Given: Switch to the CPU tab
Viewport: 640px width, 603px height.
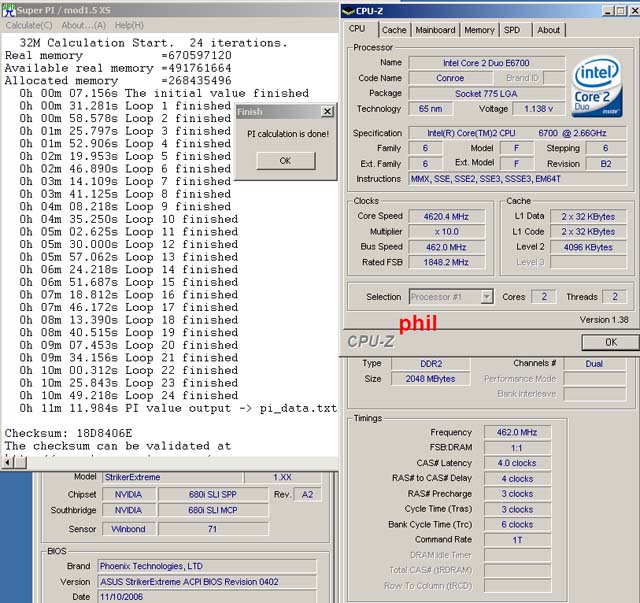Looking at the screenshot, I should click(357, 29).
